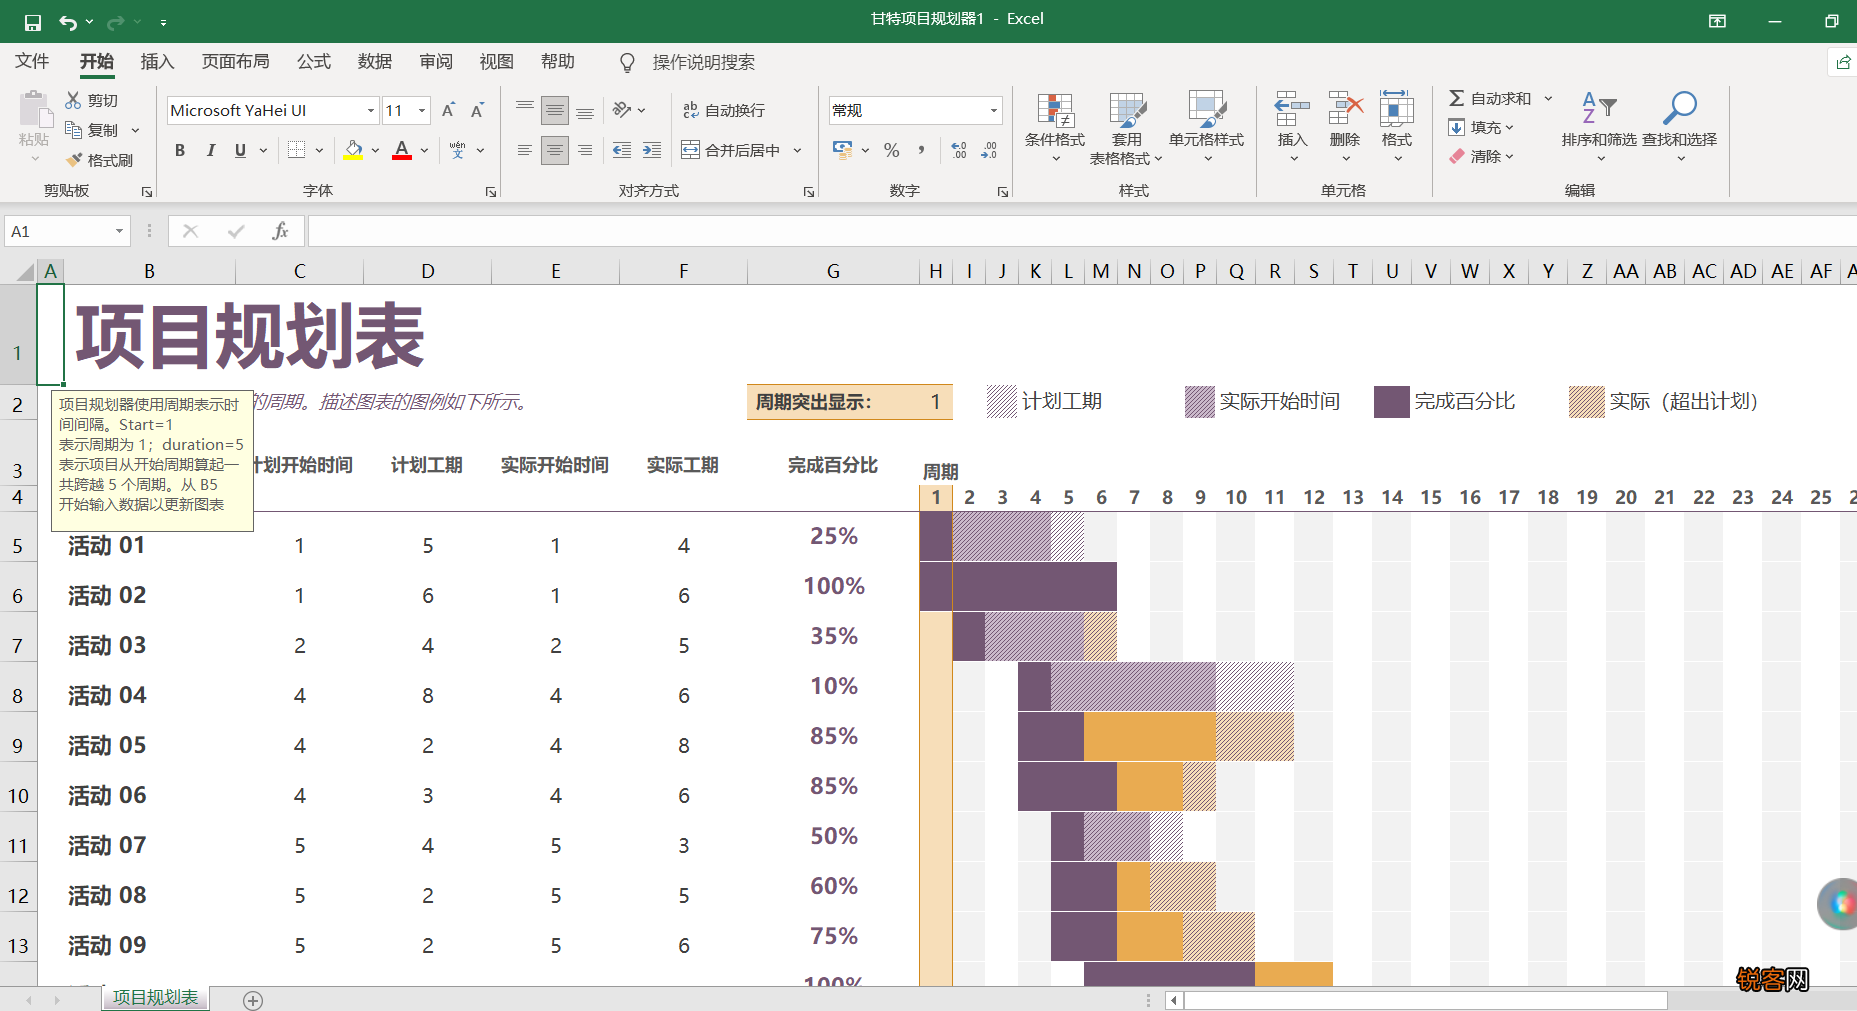
Task: Click the AutoSum (自动求和) button
Action: click(1489, 98)
